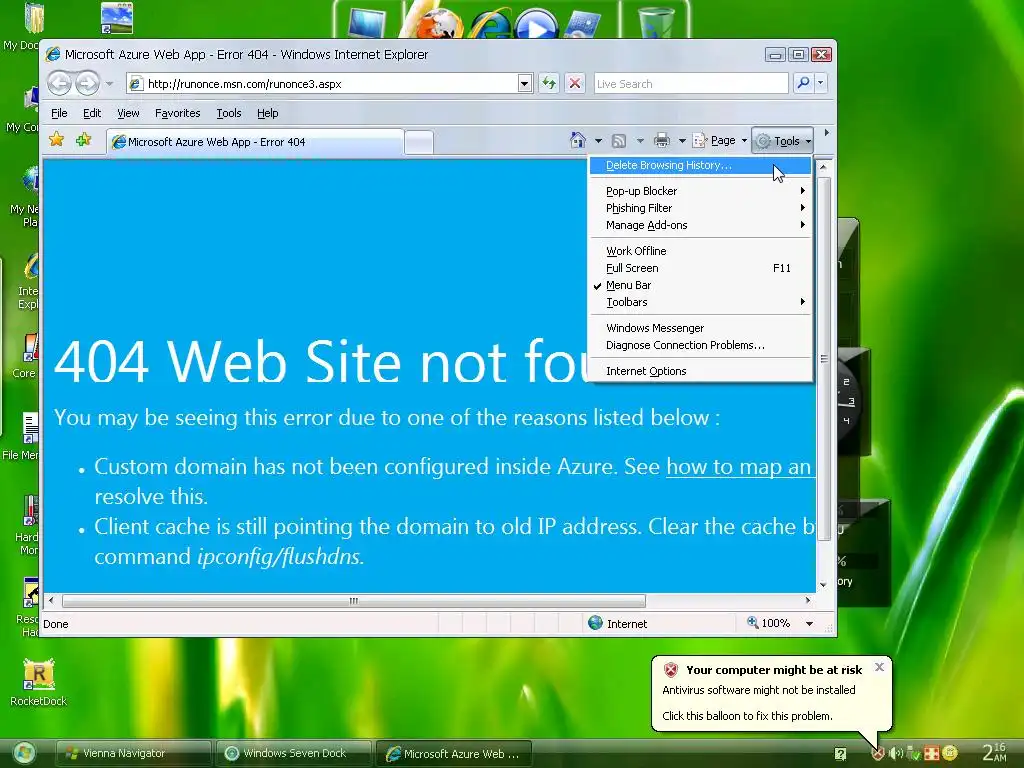Click the RSS feeds toolbar icon
Viewport: 1024px width, 768px height.
coord(618,140)
